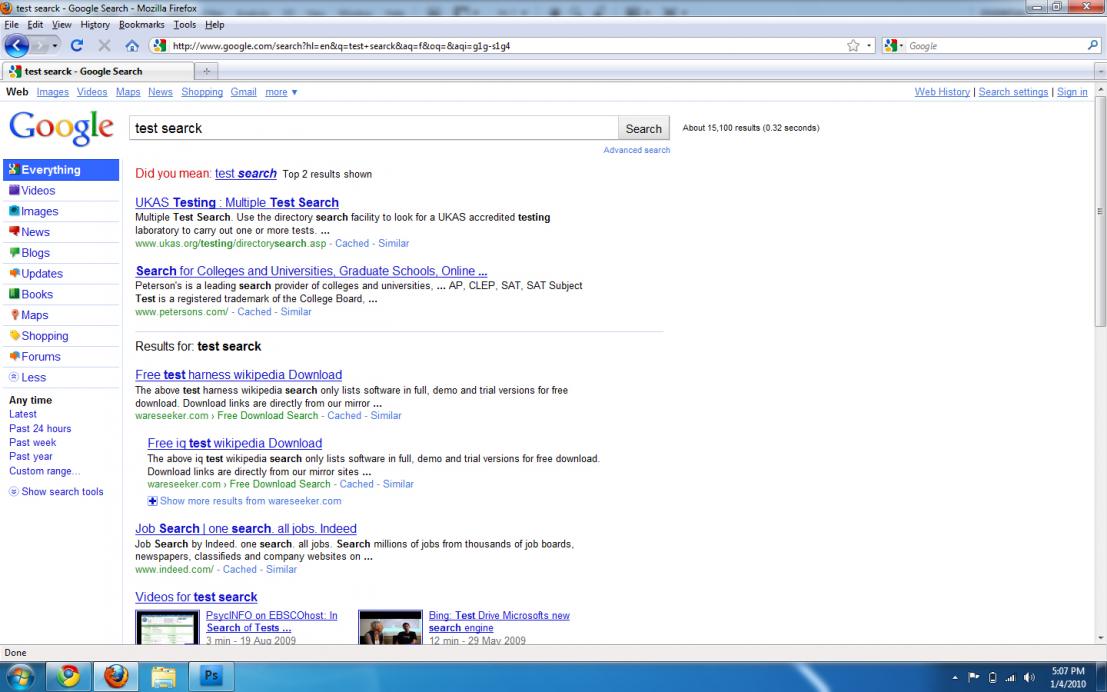Select the 'test searck - Google Search' tab
Image resolution: width=1107 pixels, height=692 pixels.
[98, 71]
